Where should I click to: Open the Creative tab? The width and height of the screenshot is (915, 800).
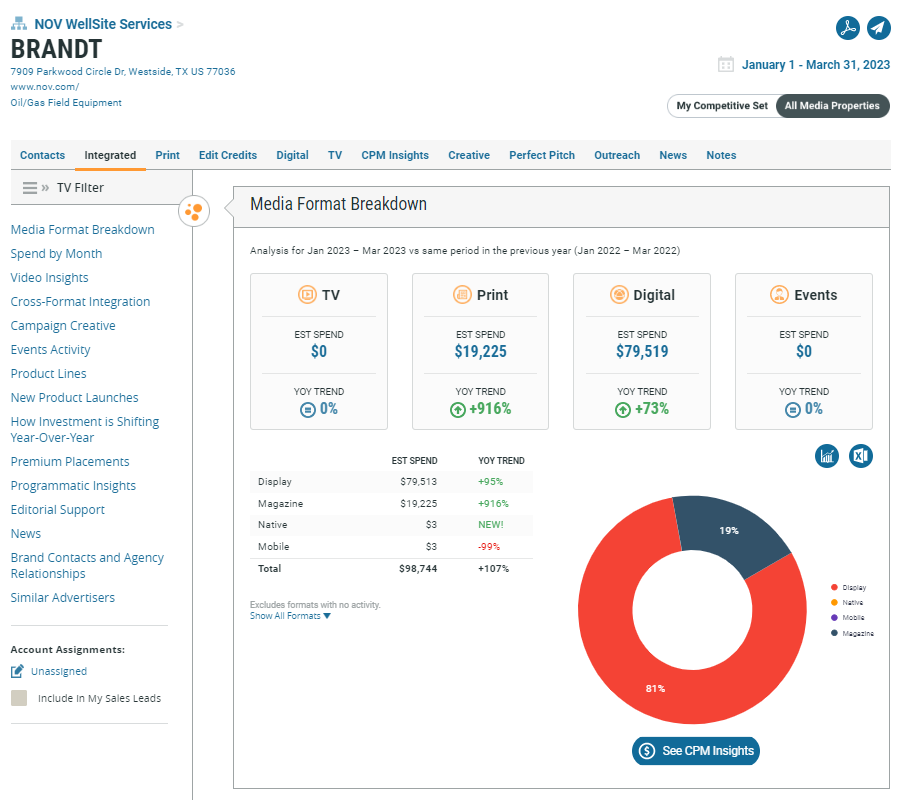(469, 155)
